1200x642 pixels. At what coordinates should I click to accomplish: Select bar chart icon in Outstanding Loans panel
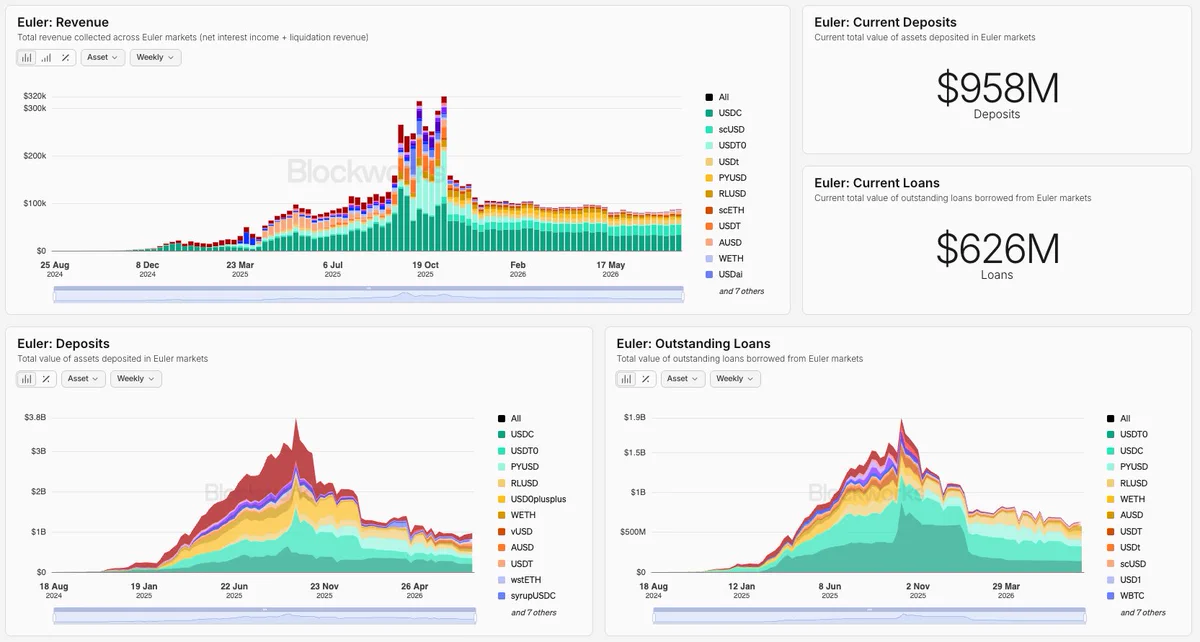click(627, 379)
